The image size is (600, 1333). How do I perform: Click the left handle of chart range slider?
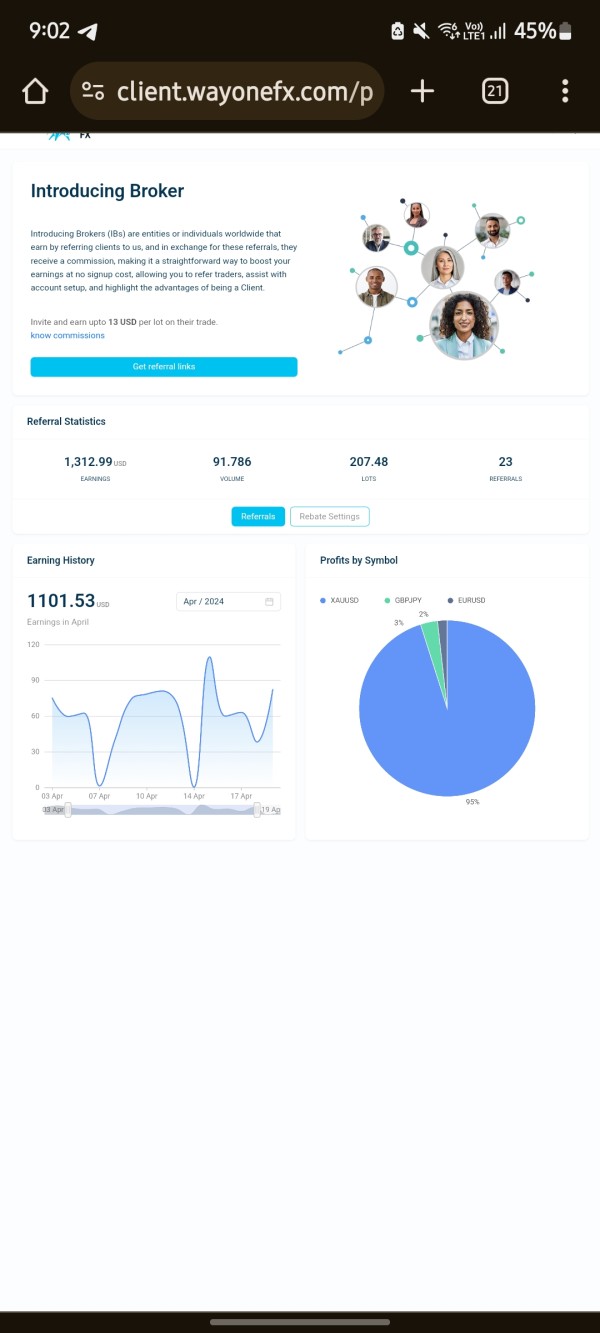click(68, 809)
